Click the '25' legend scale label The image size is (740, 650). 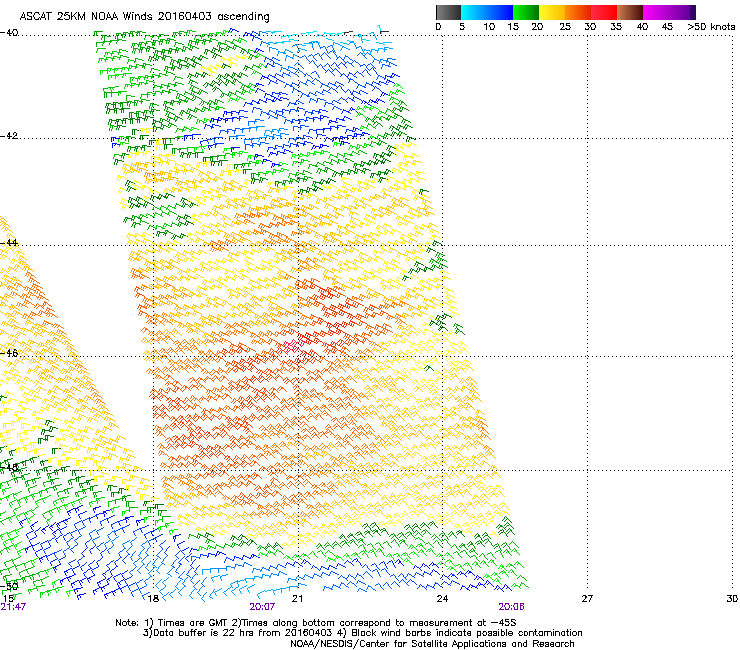(565, 27)
